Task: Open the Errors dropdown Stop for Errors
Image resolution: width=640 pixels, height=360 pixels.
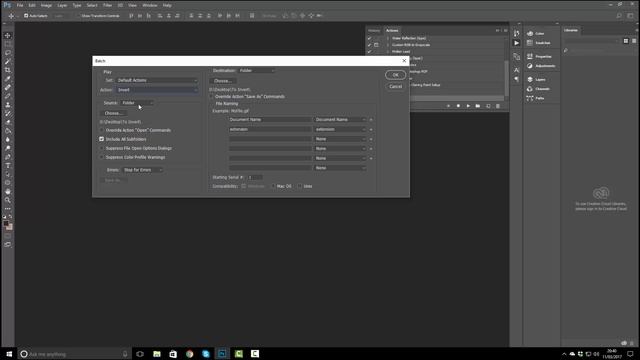Action: [x=142, y=170]
